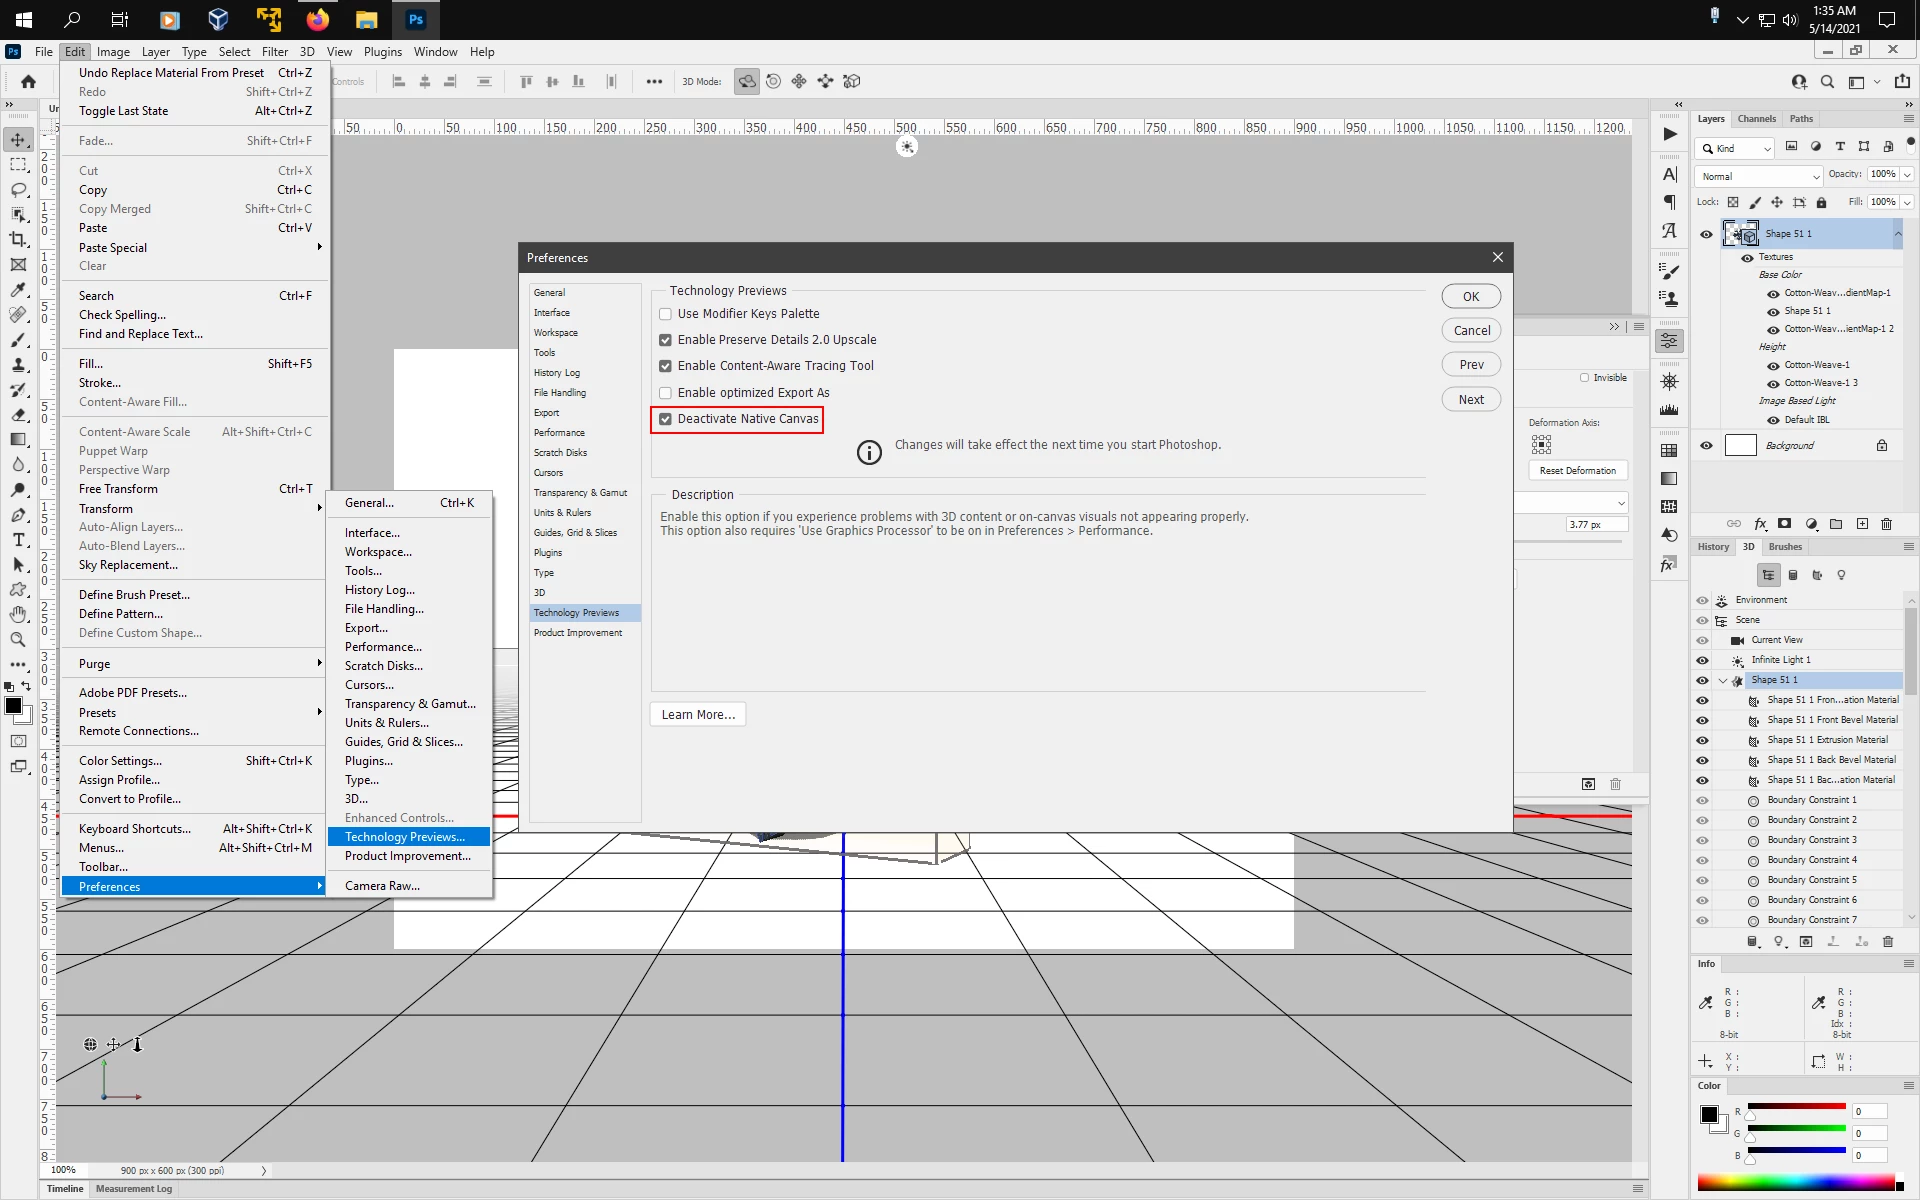This screenshot has width=1920, height=1200.
Task: Uncheck Deactivate Native Canvas checkbox
Action: point(666,419)
